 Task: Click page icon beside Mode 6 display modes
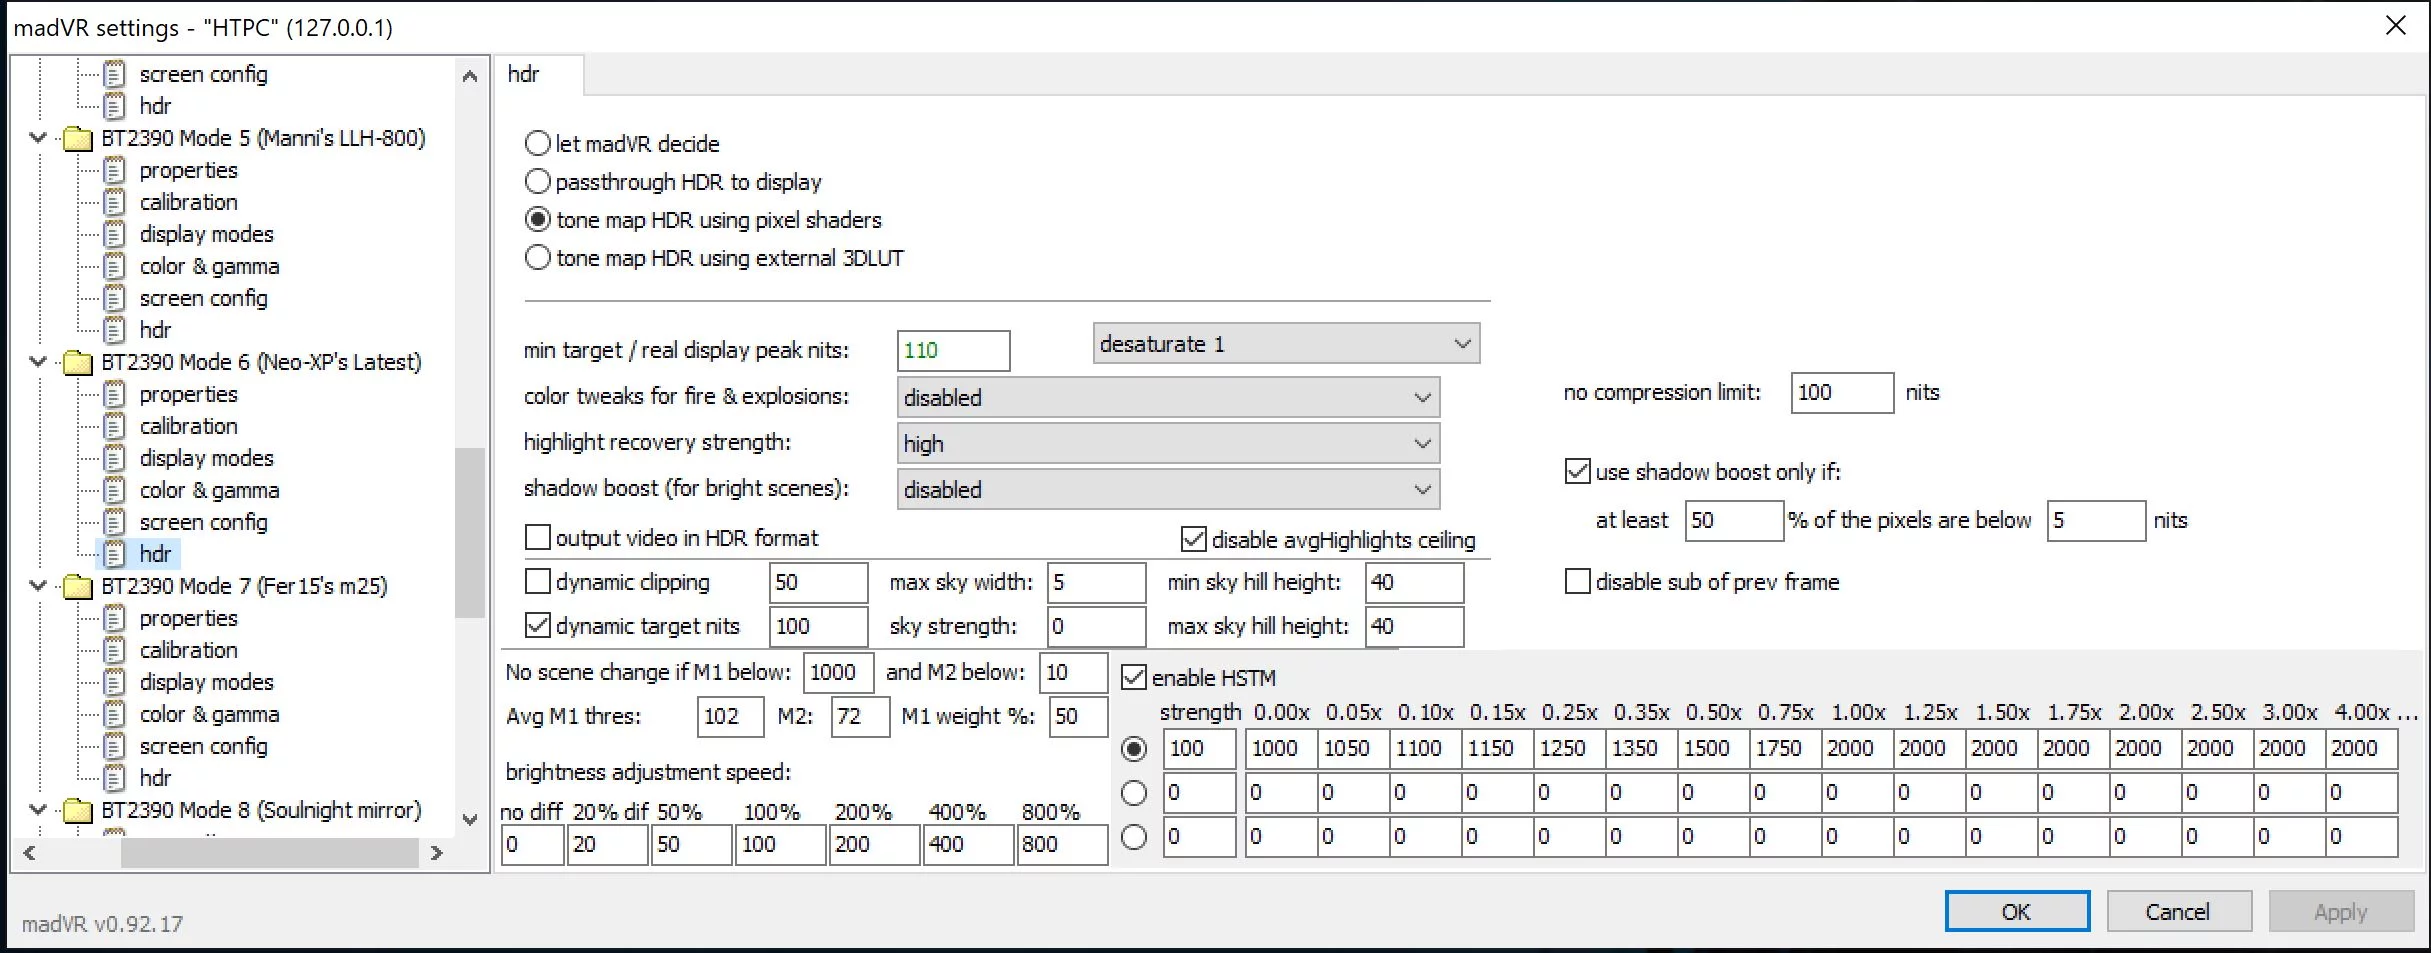(115, 458)
